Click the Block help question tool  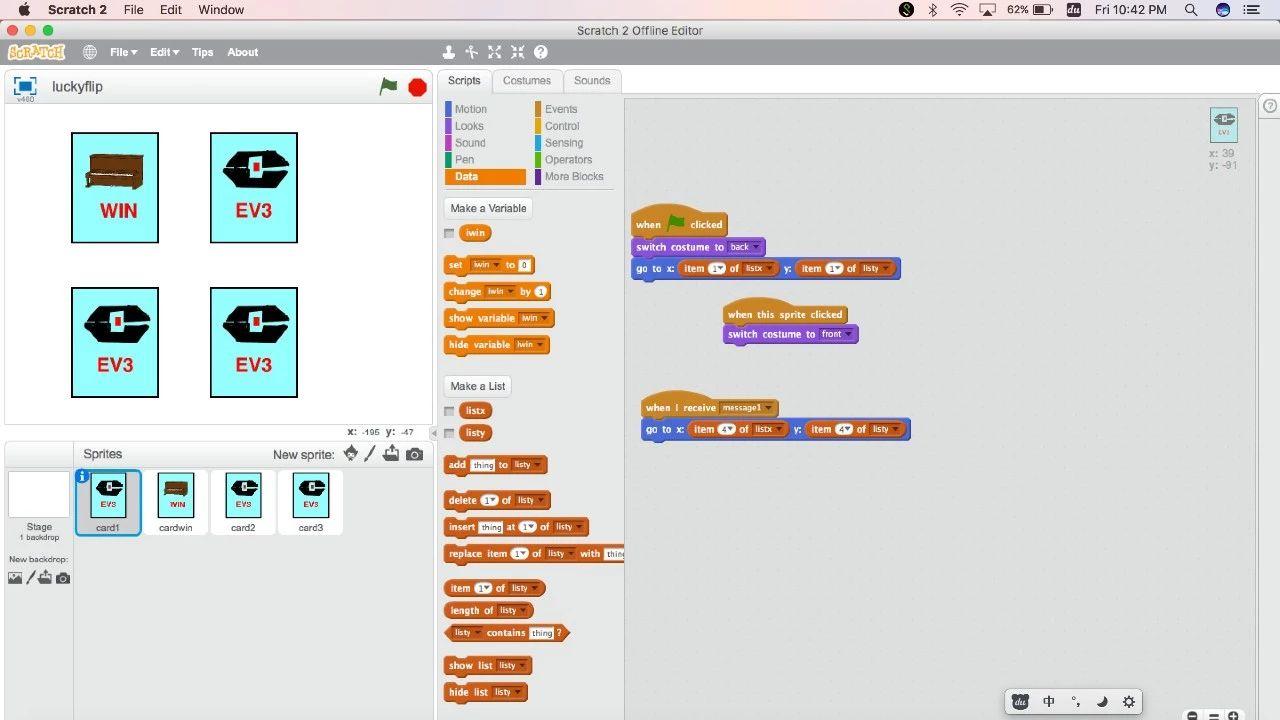pos(540,52)
